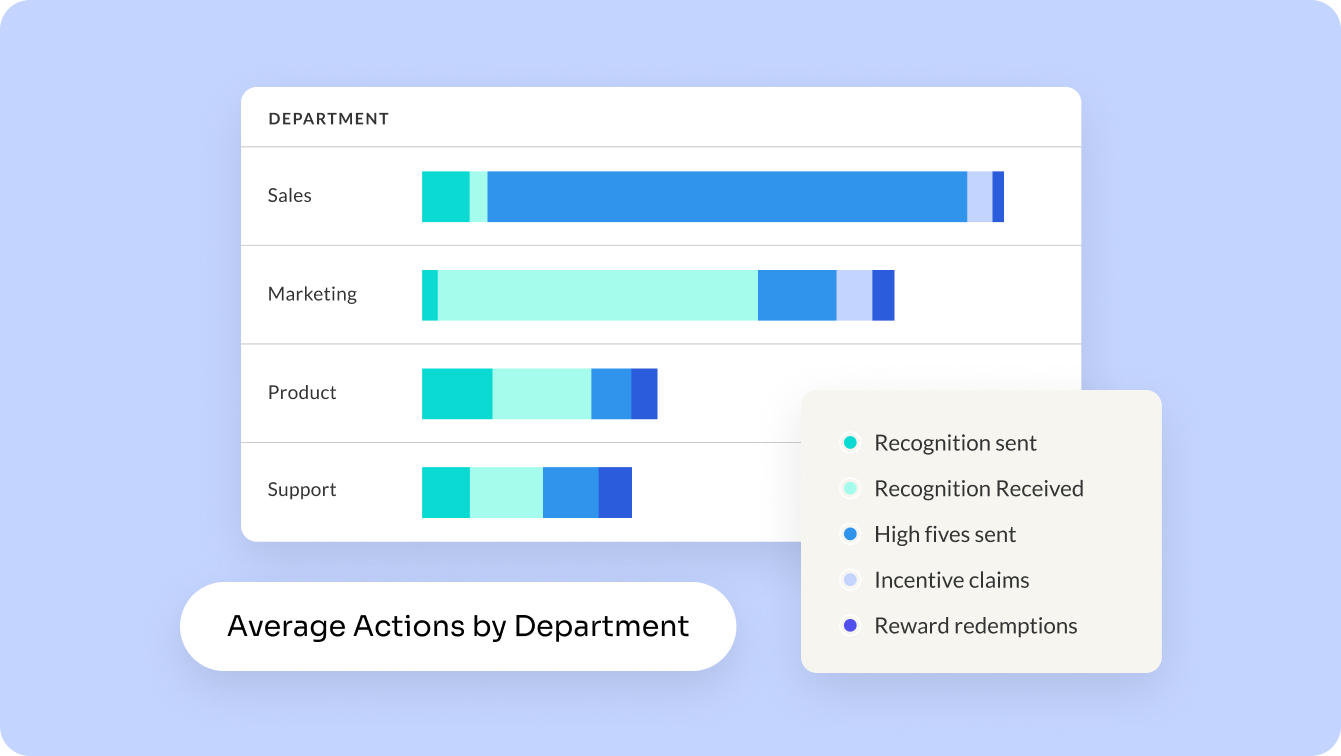Click Marketing recognition sent bar segment

pyautogui.click(x=430, y=295)
